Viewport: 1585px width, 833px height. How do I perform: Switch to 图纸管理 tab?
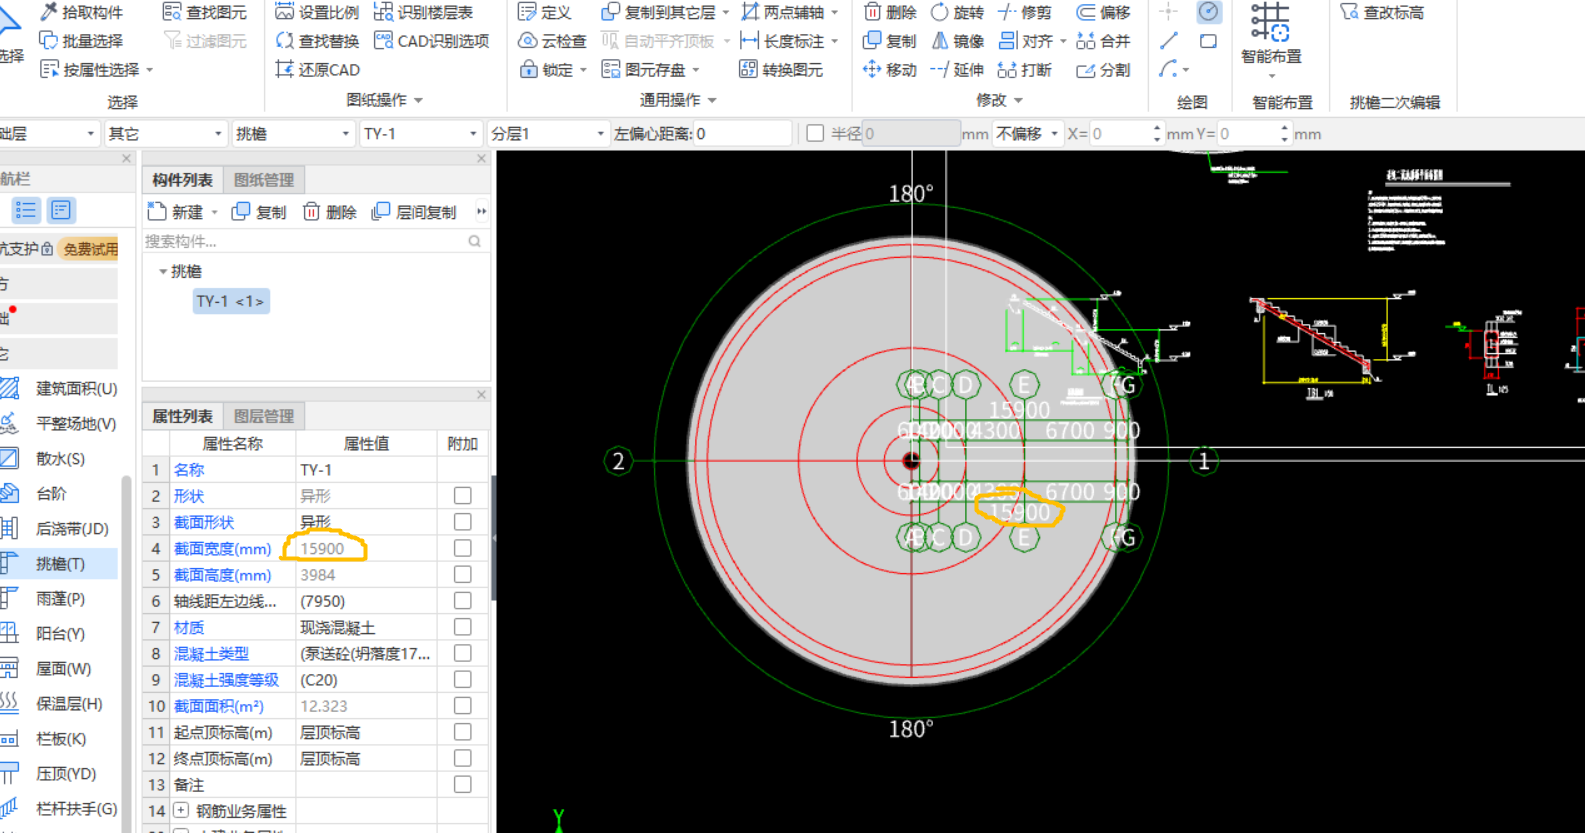264,180
